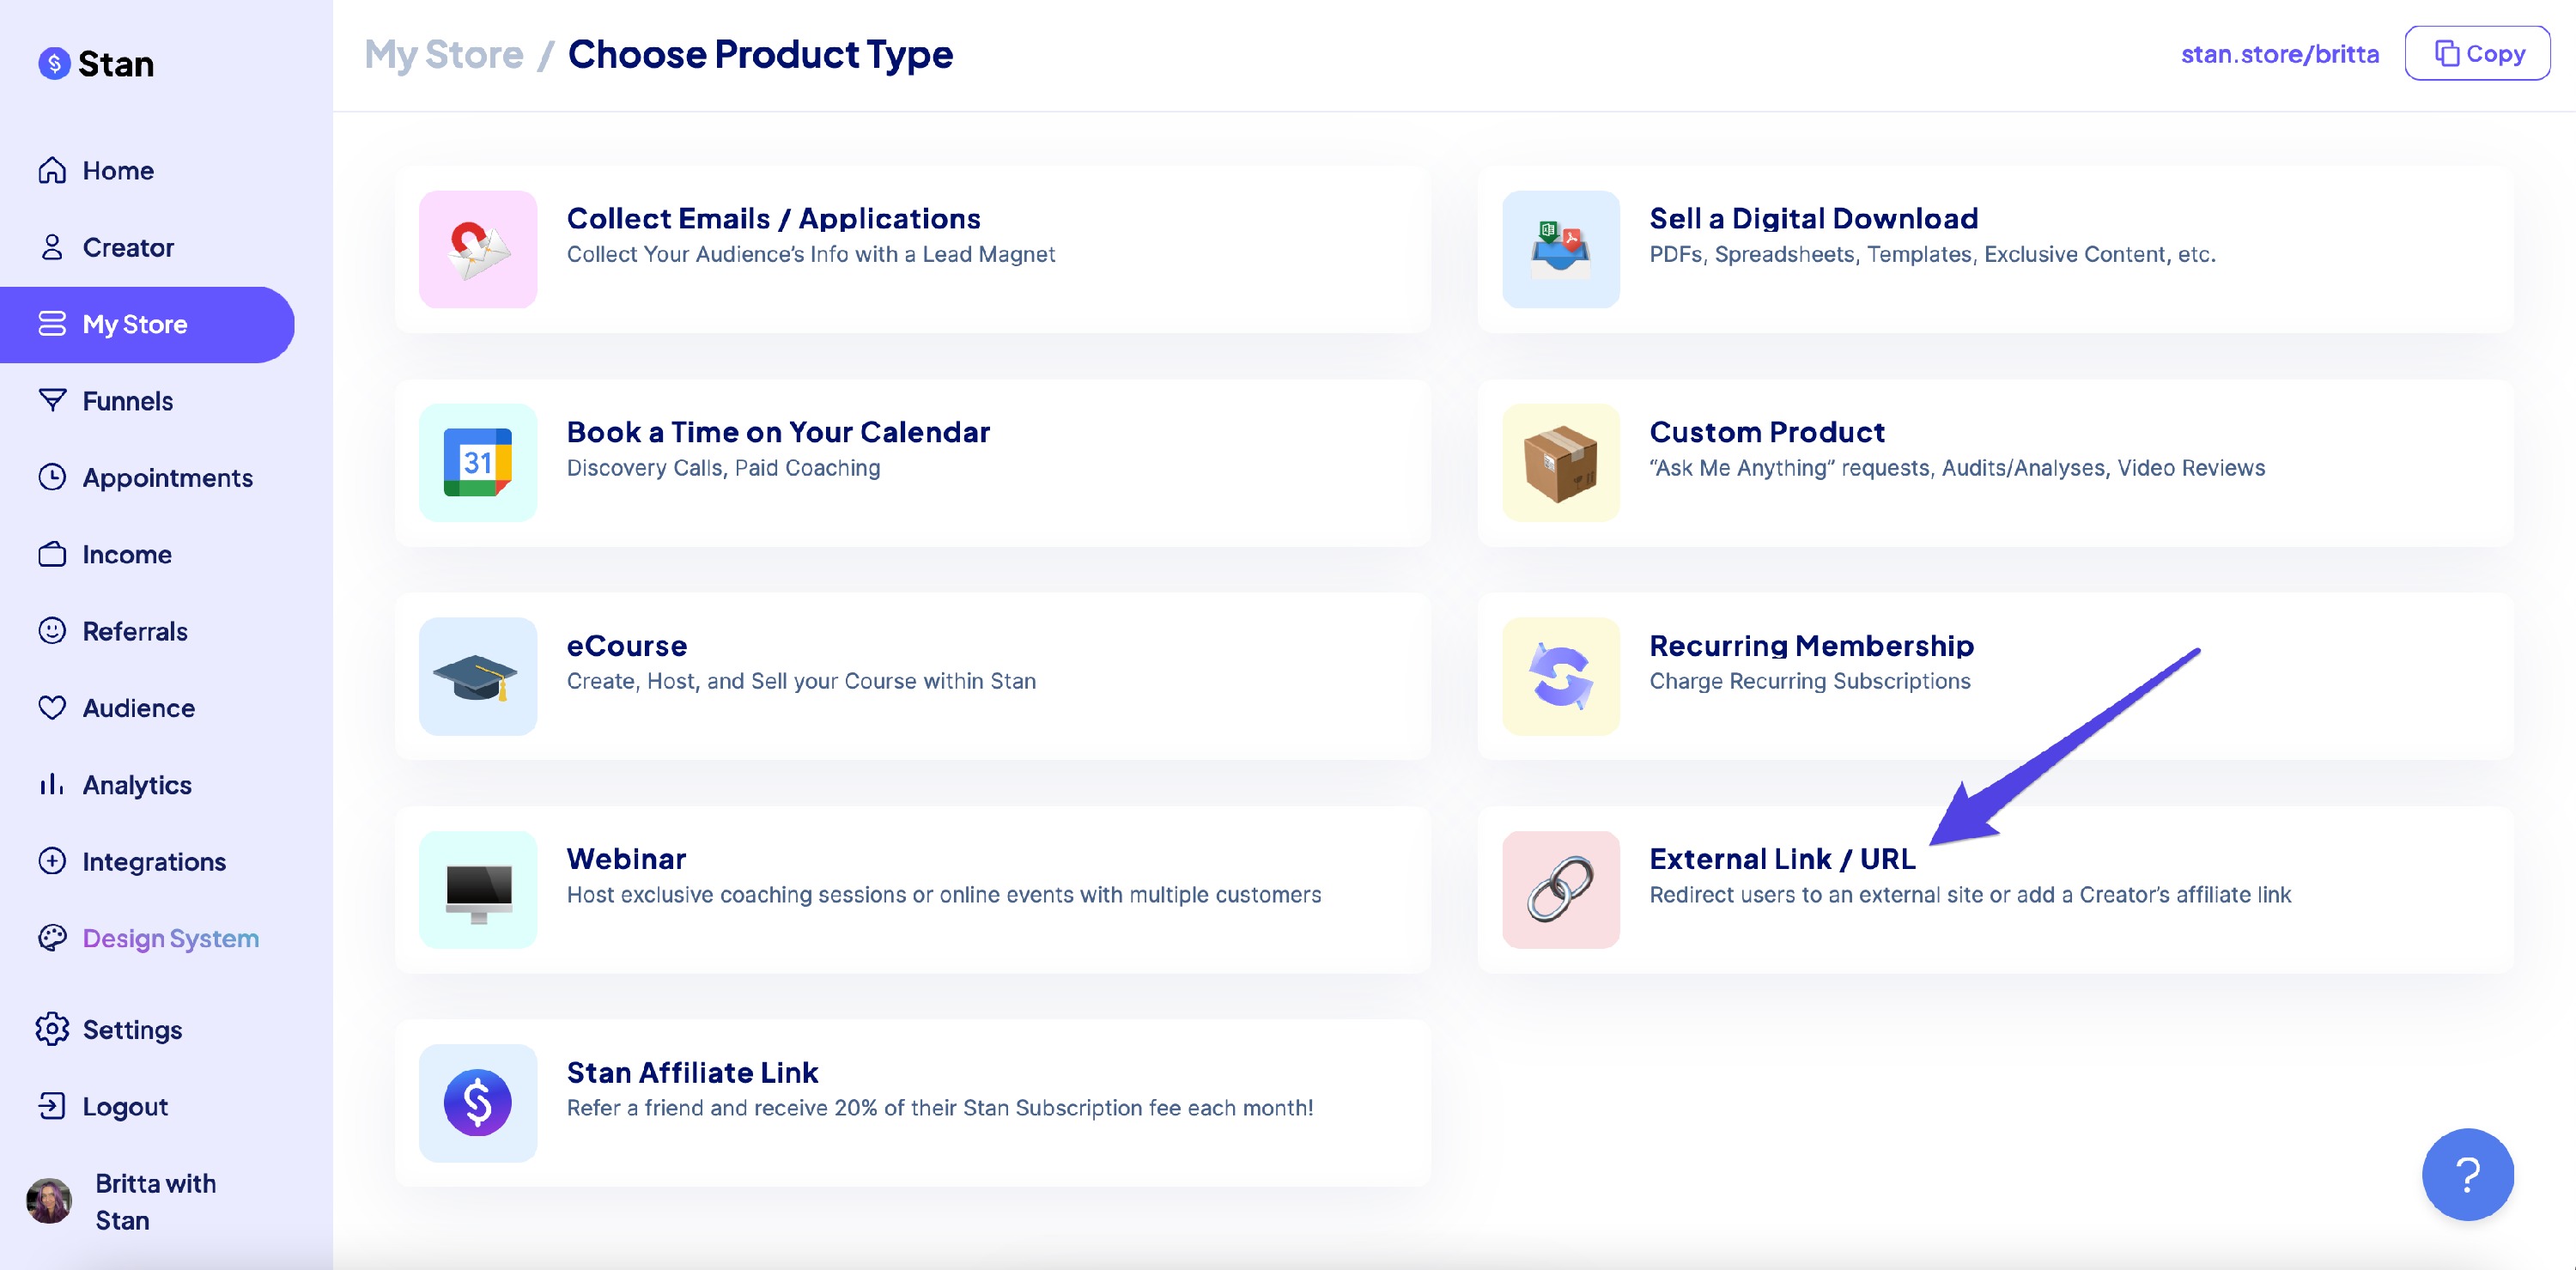Open the Creator section

[x=128, y=247]
